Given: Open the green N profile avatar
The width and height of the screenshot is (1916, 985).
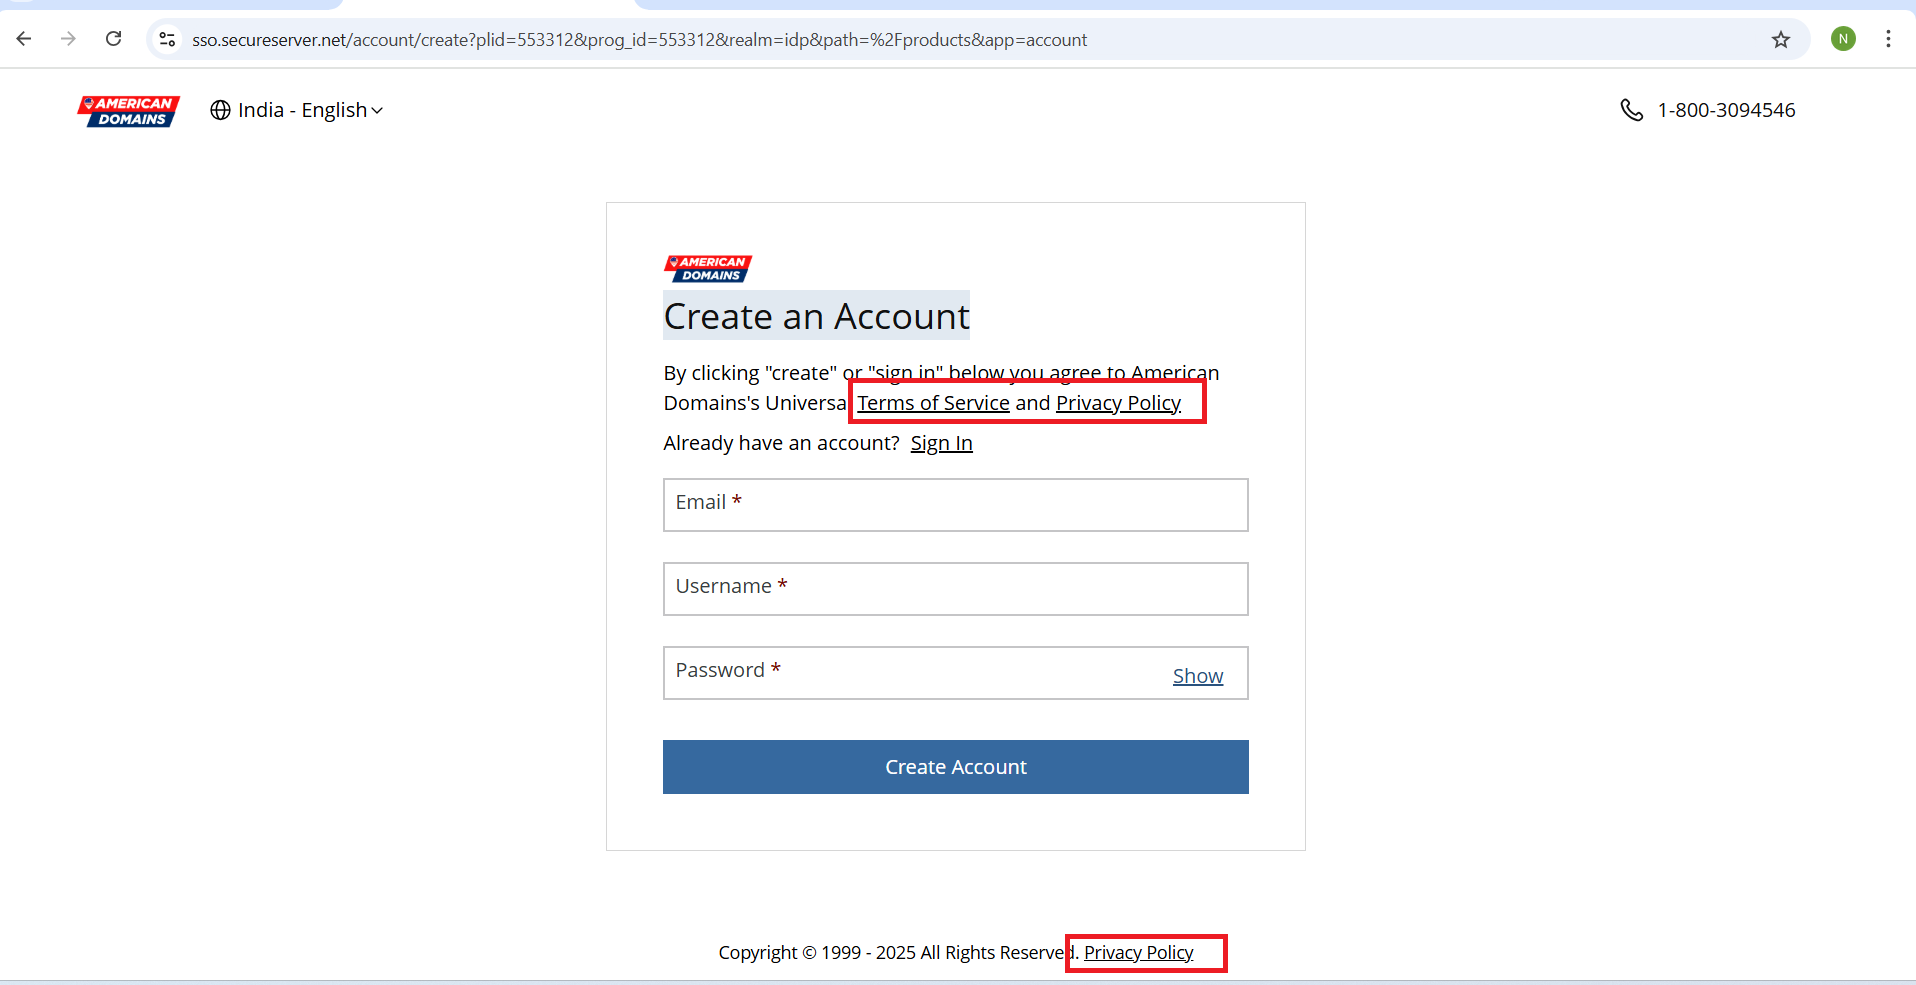Looking at the screenshot, I should click(x=1843, y=39).
